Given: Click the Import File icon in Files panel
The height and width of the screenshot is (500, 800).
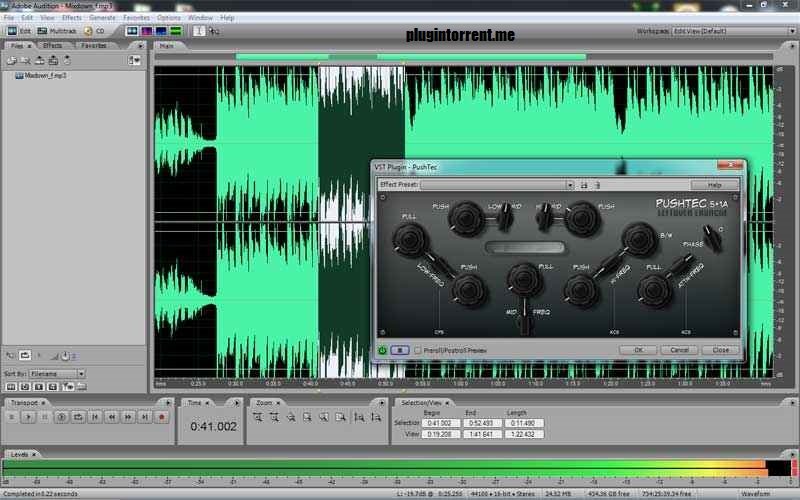Looking at the screenshot, I should 11,60.
